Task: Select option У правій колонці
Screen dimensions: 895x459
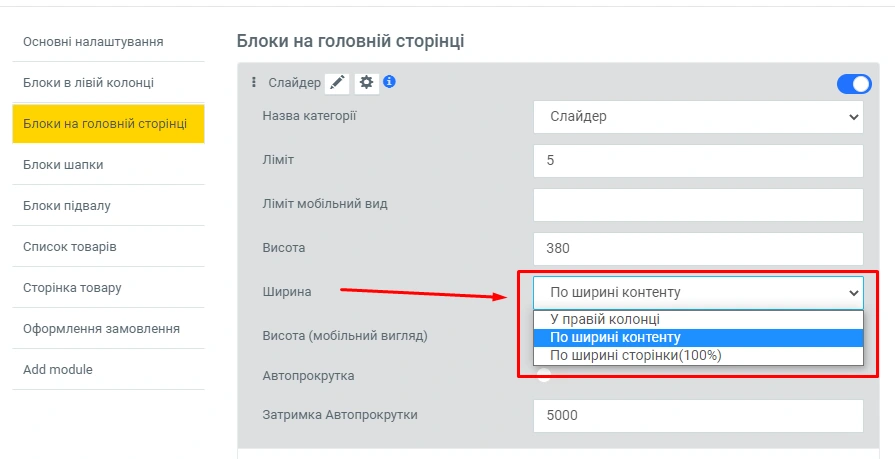Action: [605, 320]
